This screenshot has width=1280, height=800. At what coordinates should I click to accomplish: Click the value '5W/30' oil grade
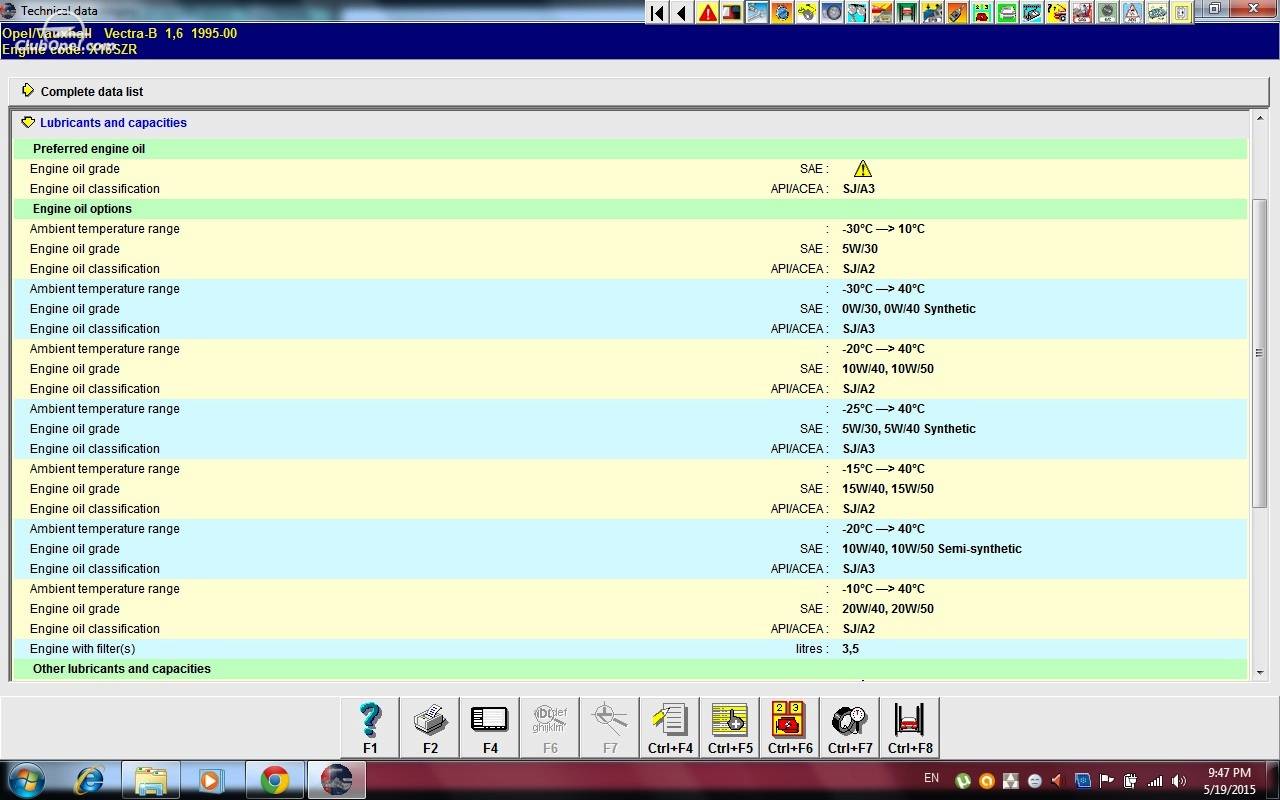[860, 249]
